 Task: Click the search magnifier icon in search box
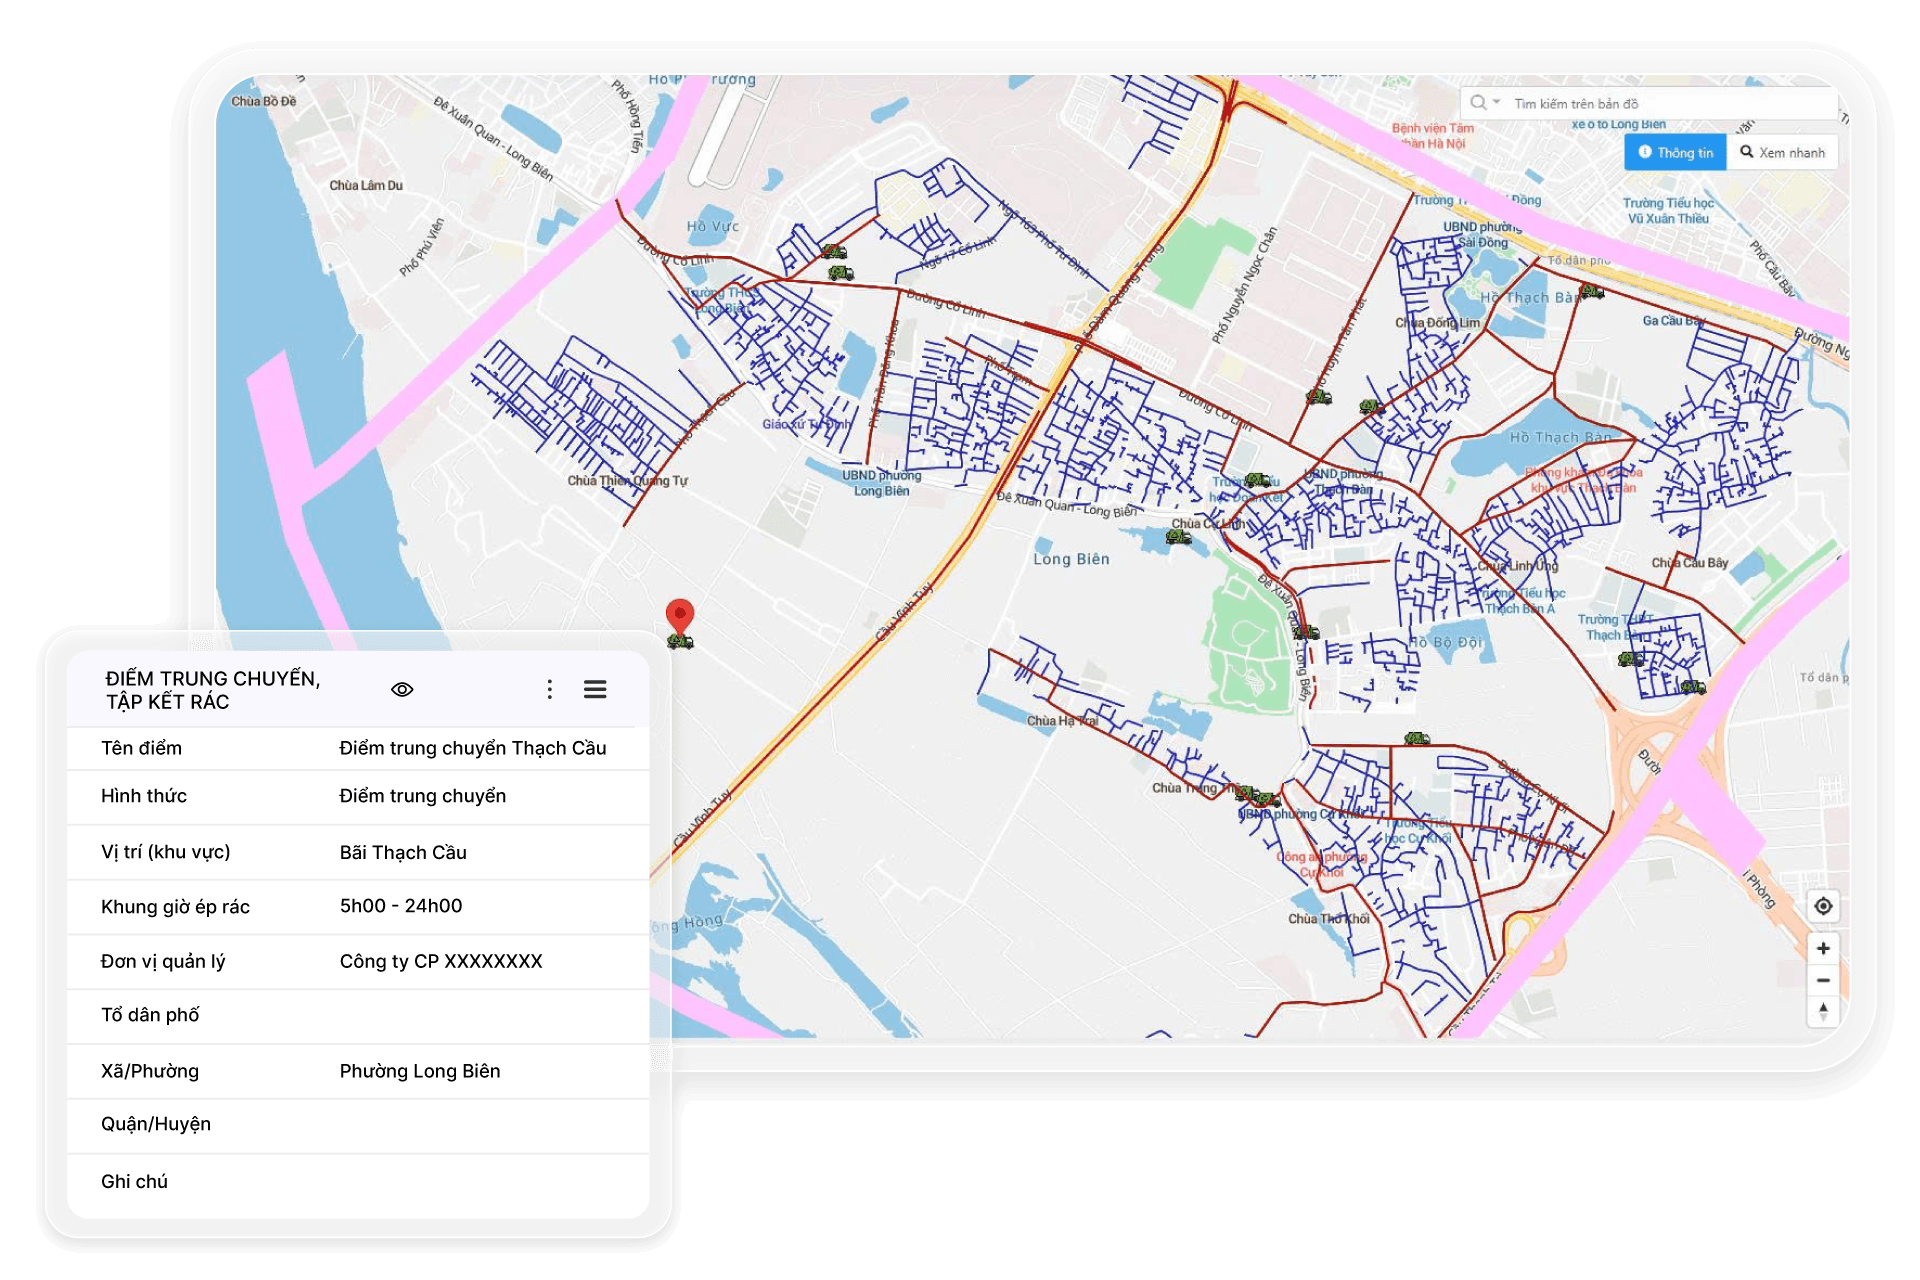[1478, 102]
